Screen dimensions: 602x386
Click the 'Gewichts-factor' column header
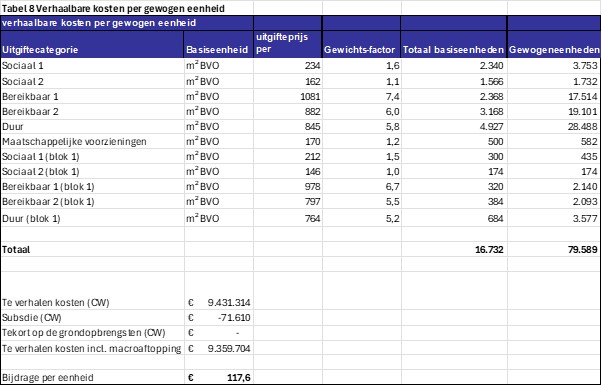click(359, 50)
